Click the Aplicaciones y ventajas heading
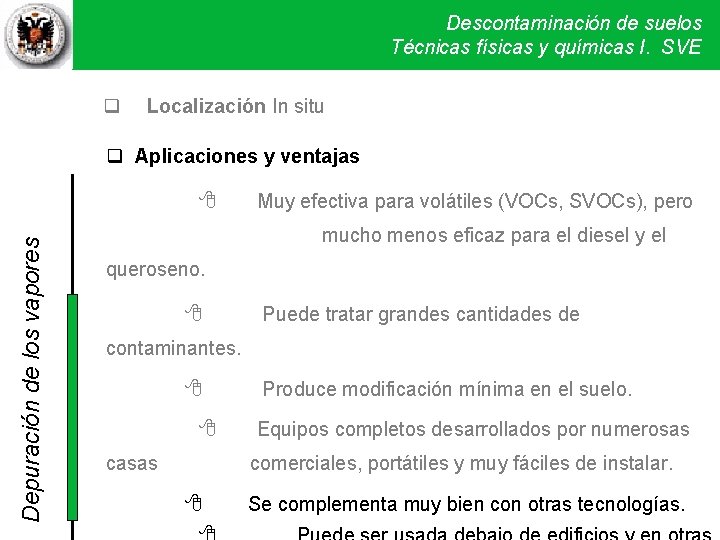This screenshot has width=720, height=540. [247, 157]
